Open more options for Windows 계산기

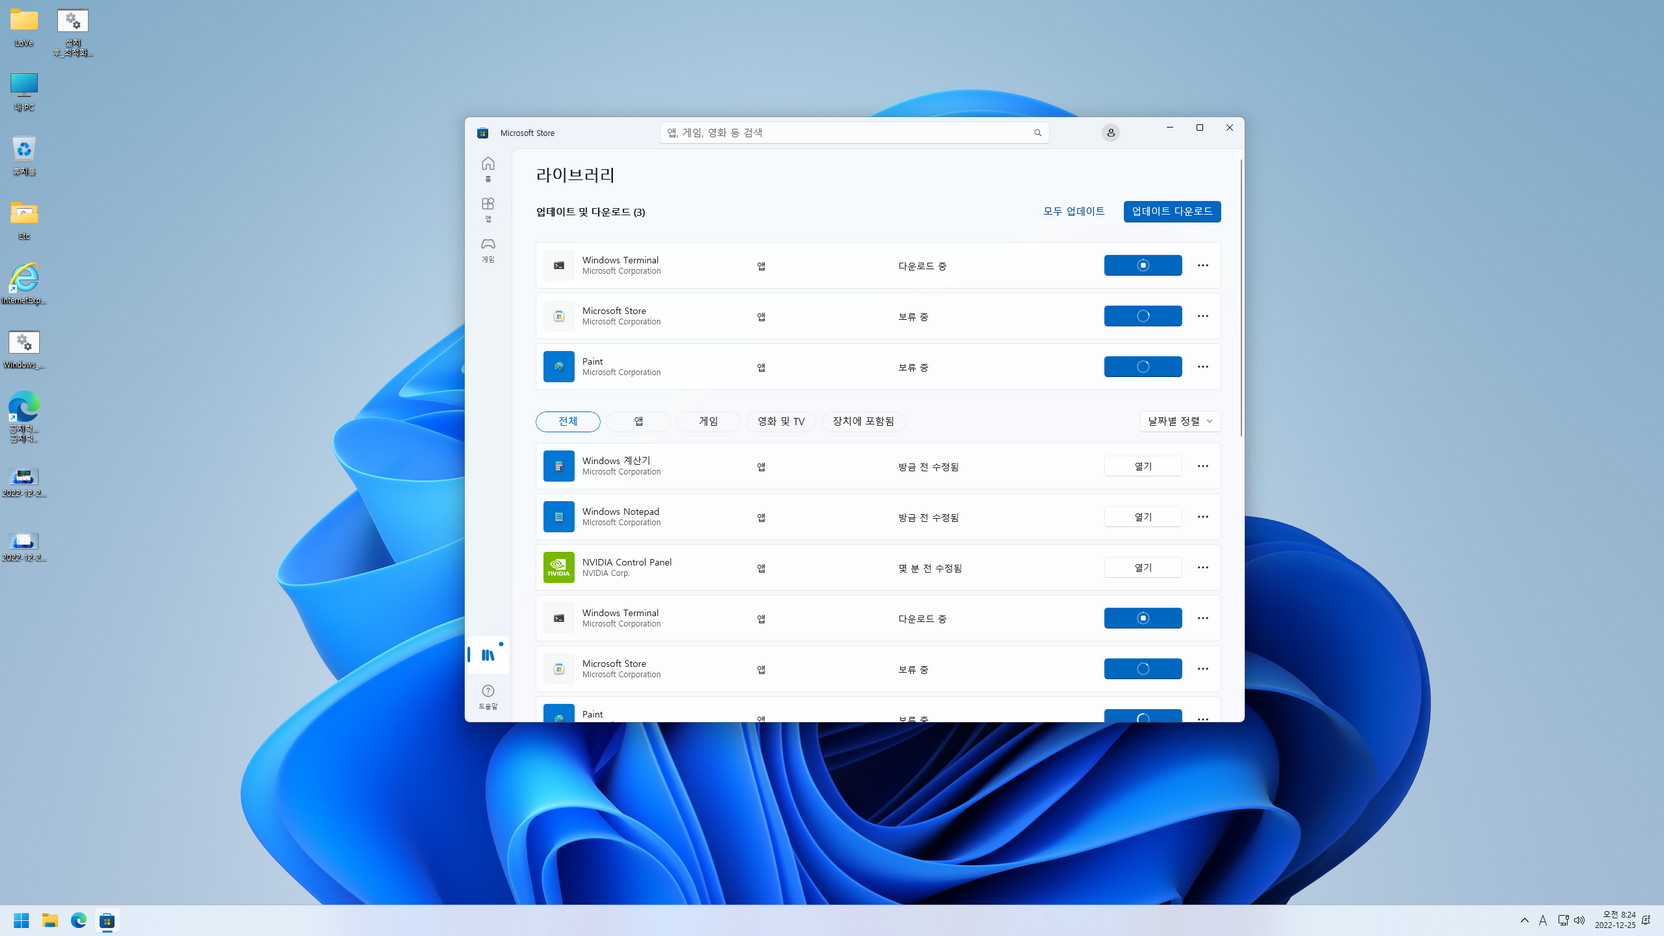(x=1203, y=466)
